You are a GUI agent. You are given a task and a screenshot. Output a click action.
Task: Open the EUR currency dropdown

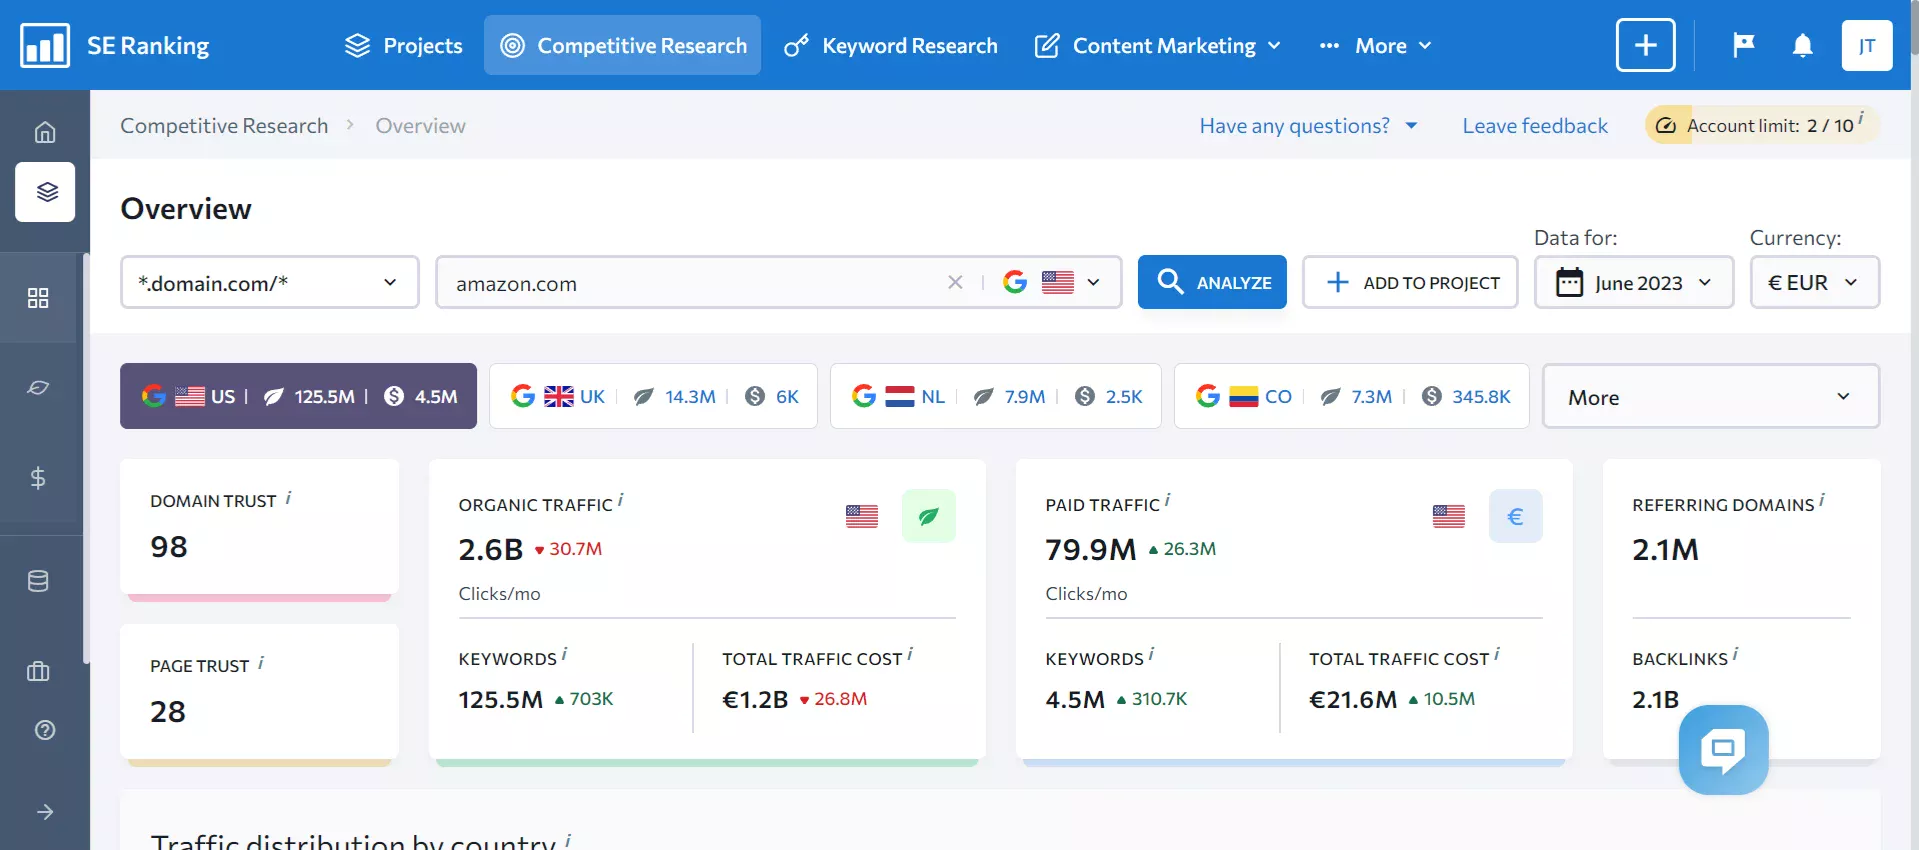point(1814,283)
